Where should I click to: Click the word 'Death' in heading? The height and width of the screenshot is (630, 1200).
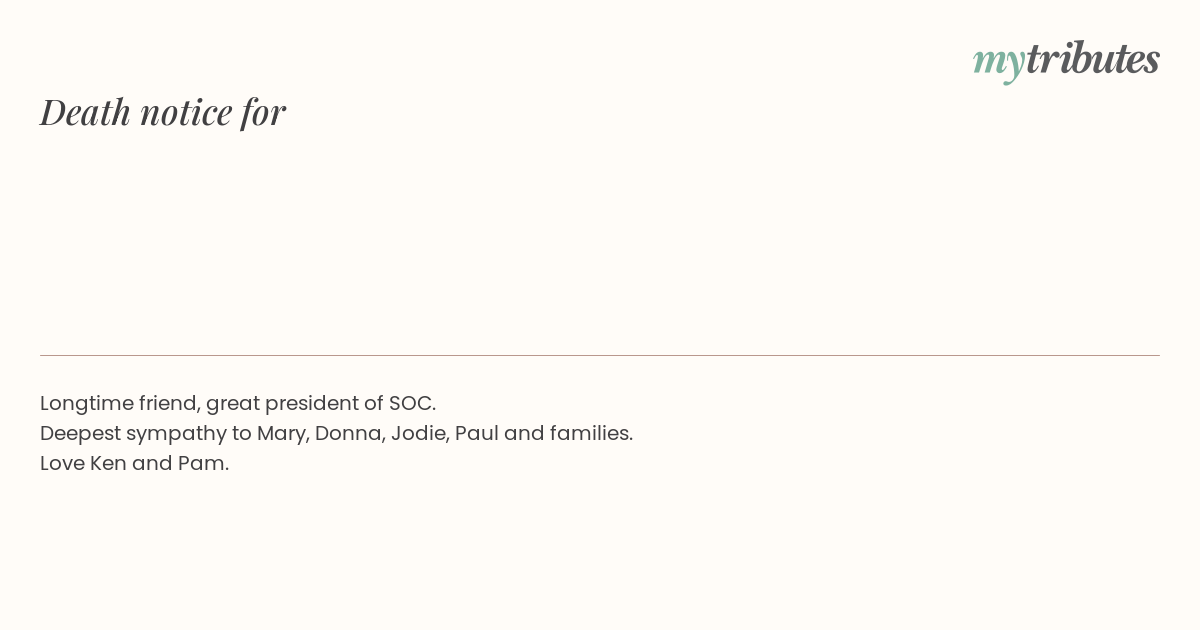click(x=85, y=112)
